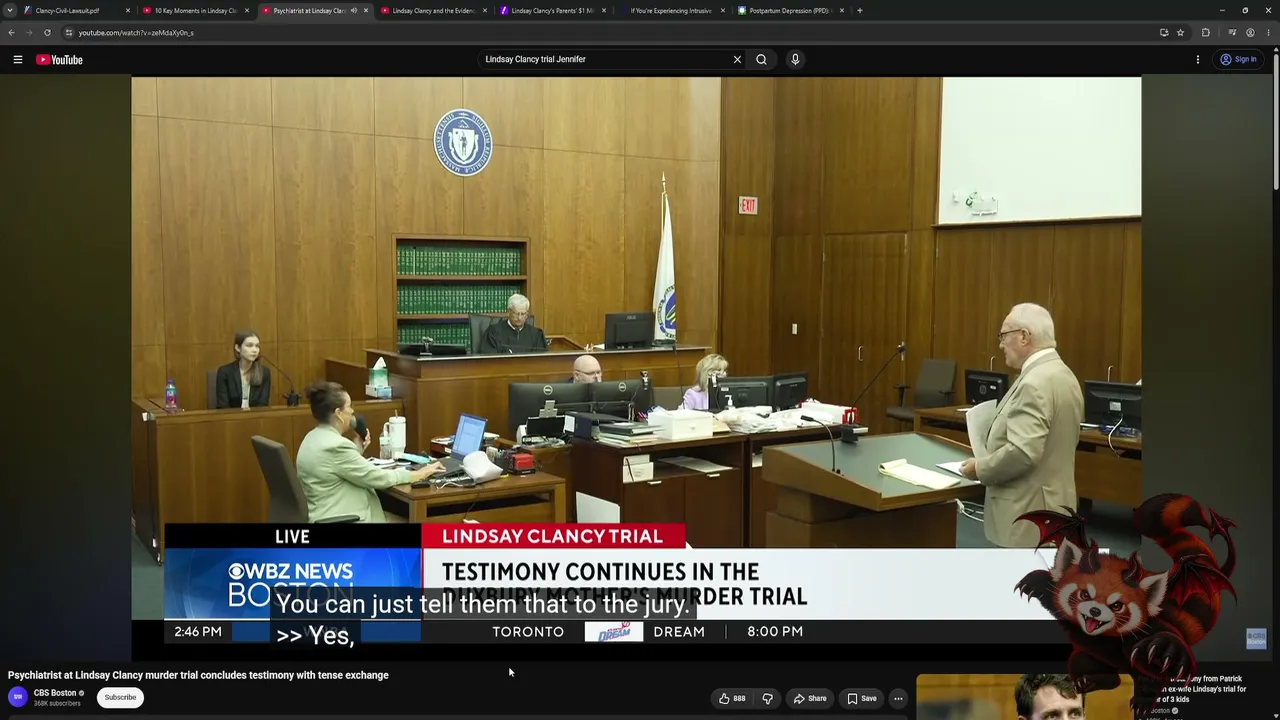Open the CBS Boston channel name
This screenshot has height=720, width=1280.
pos(55,693)
